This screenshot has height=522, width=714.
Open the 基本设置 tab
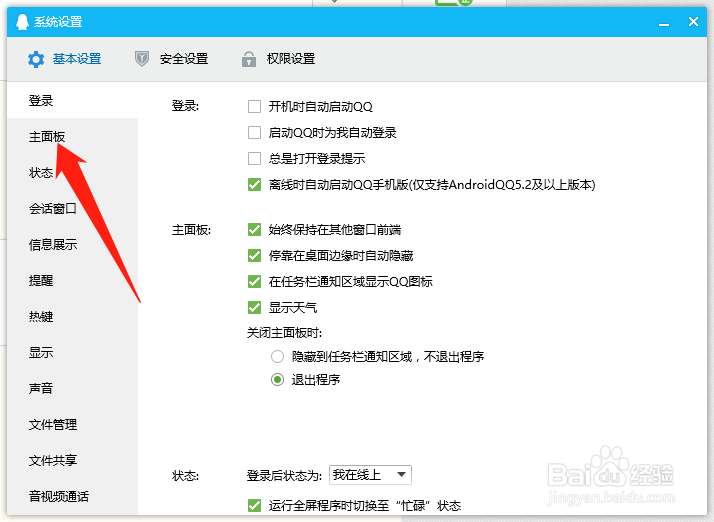coord(64,59)
